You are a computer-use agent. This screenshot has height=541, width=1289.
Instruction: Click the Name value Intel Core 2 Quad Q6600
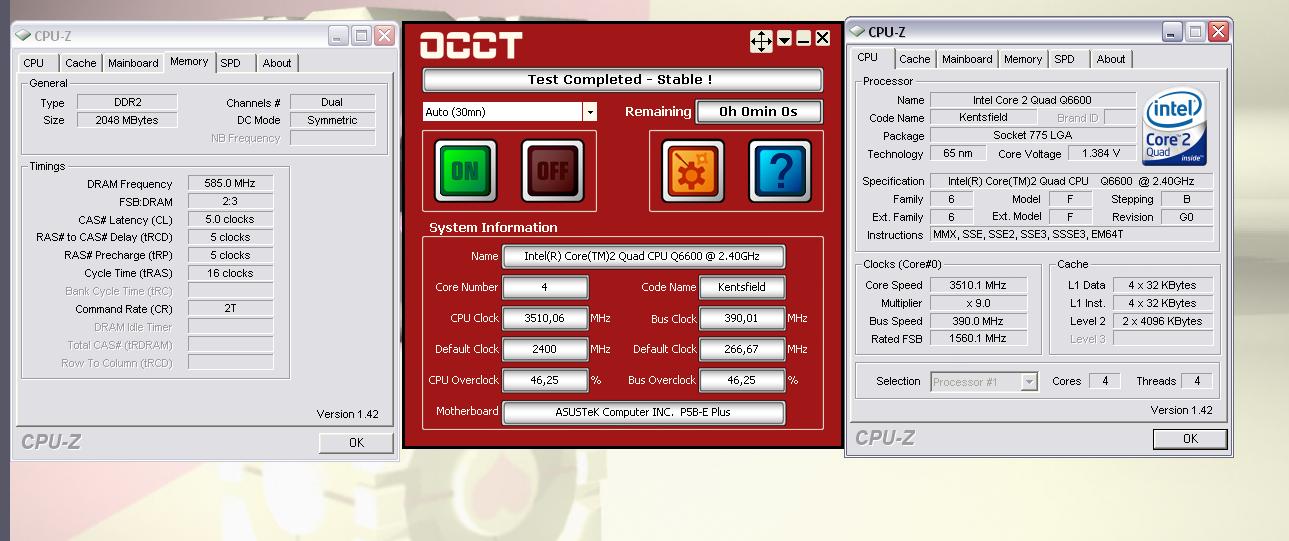click(1032, 100)
